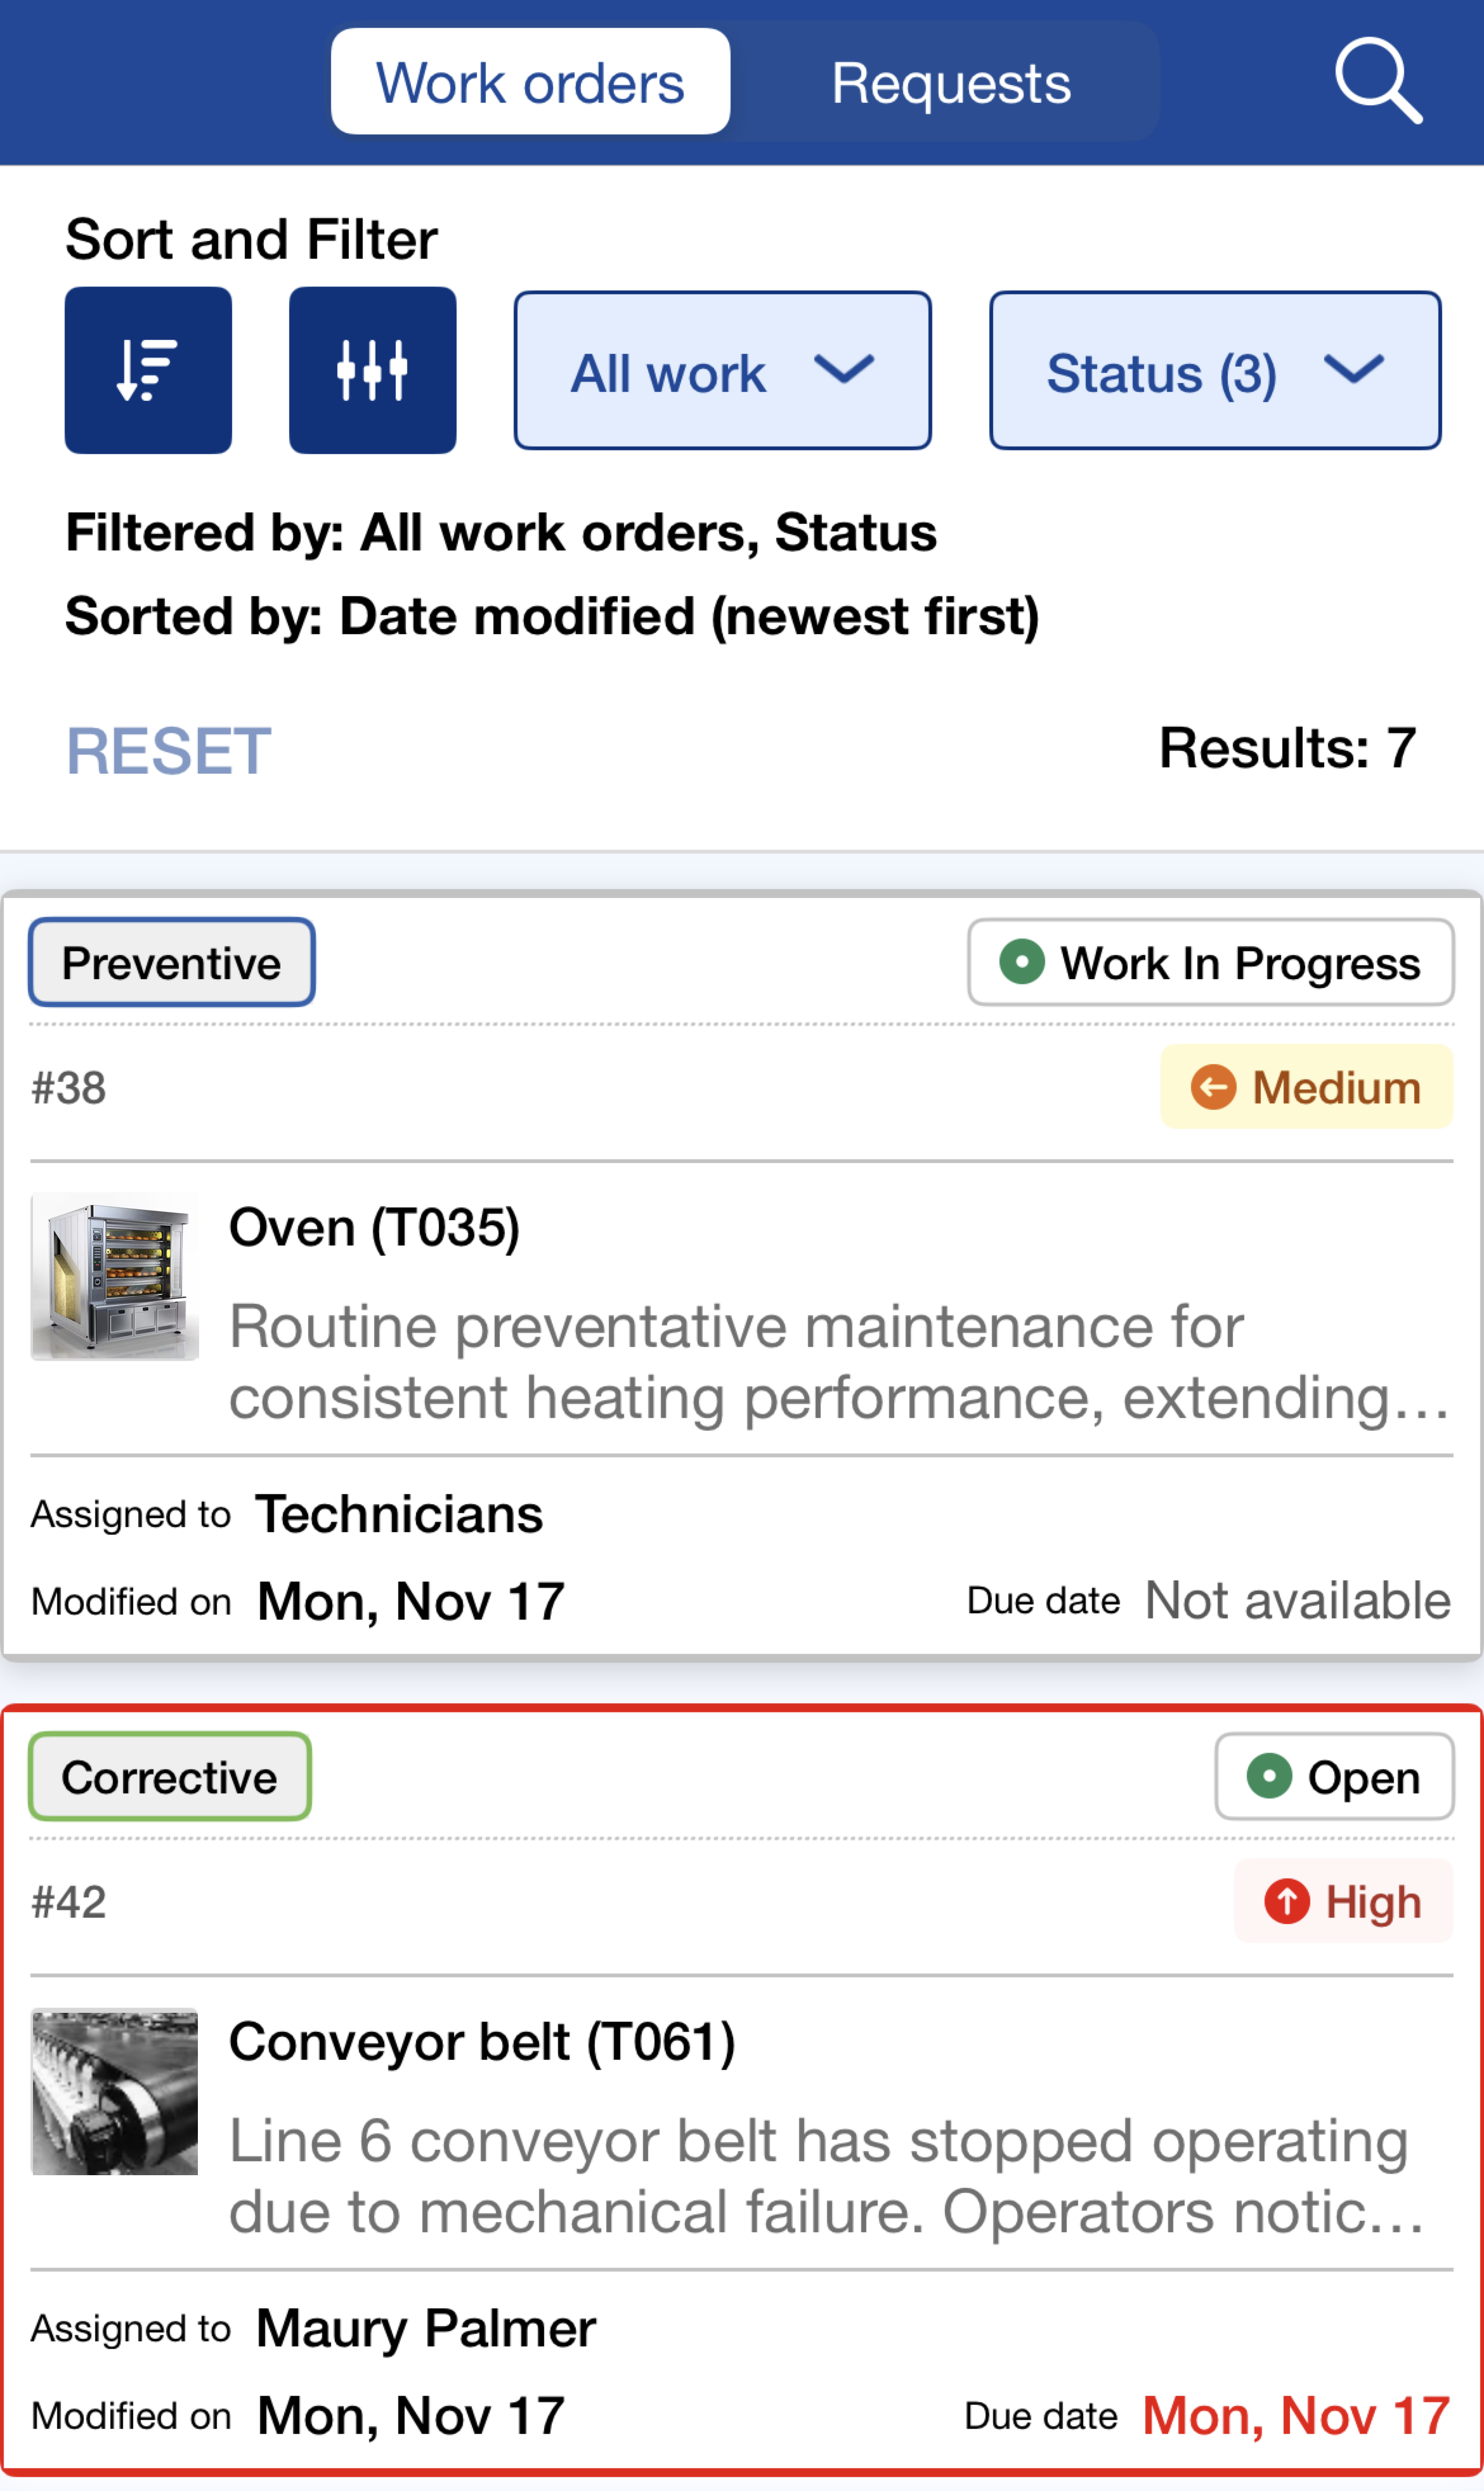Click the Medium priority arrow icon on #38

point(1215,1087)
